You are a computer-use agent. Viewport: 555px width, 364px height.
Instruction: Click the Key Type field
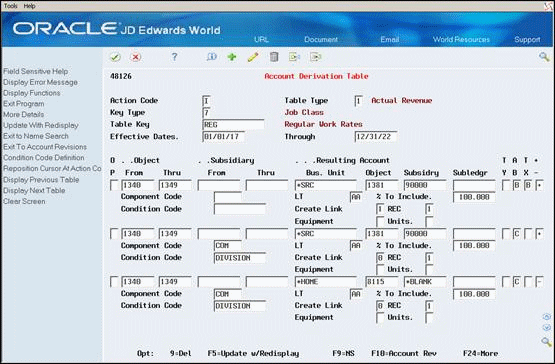pyautogui.click(x=206, y=113)
